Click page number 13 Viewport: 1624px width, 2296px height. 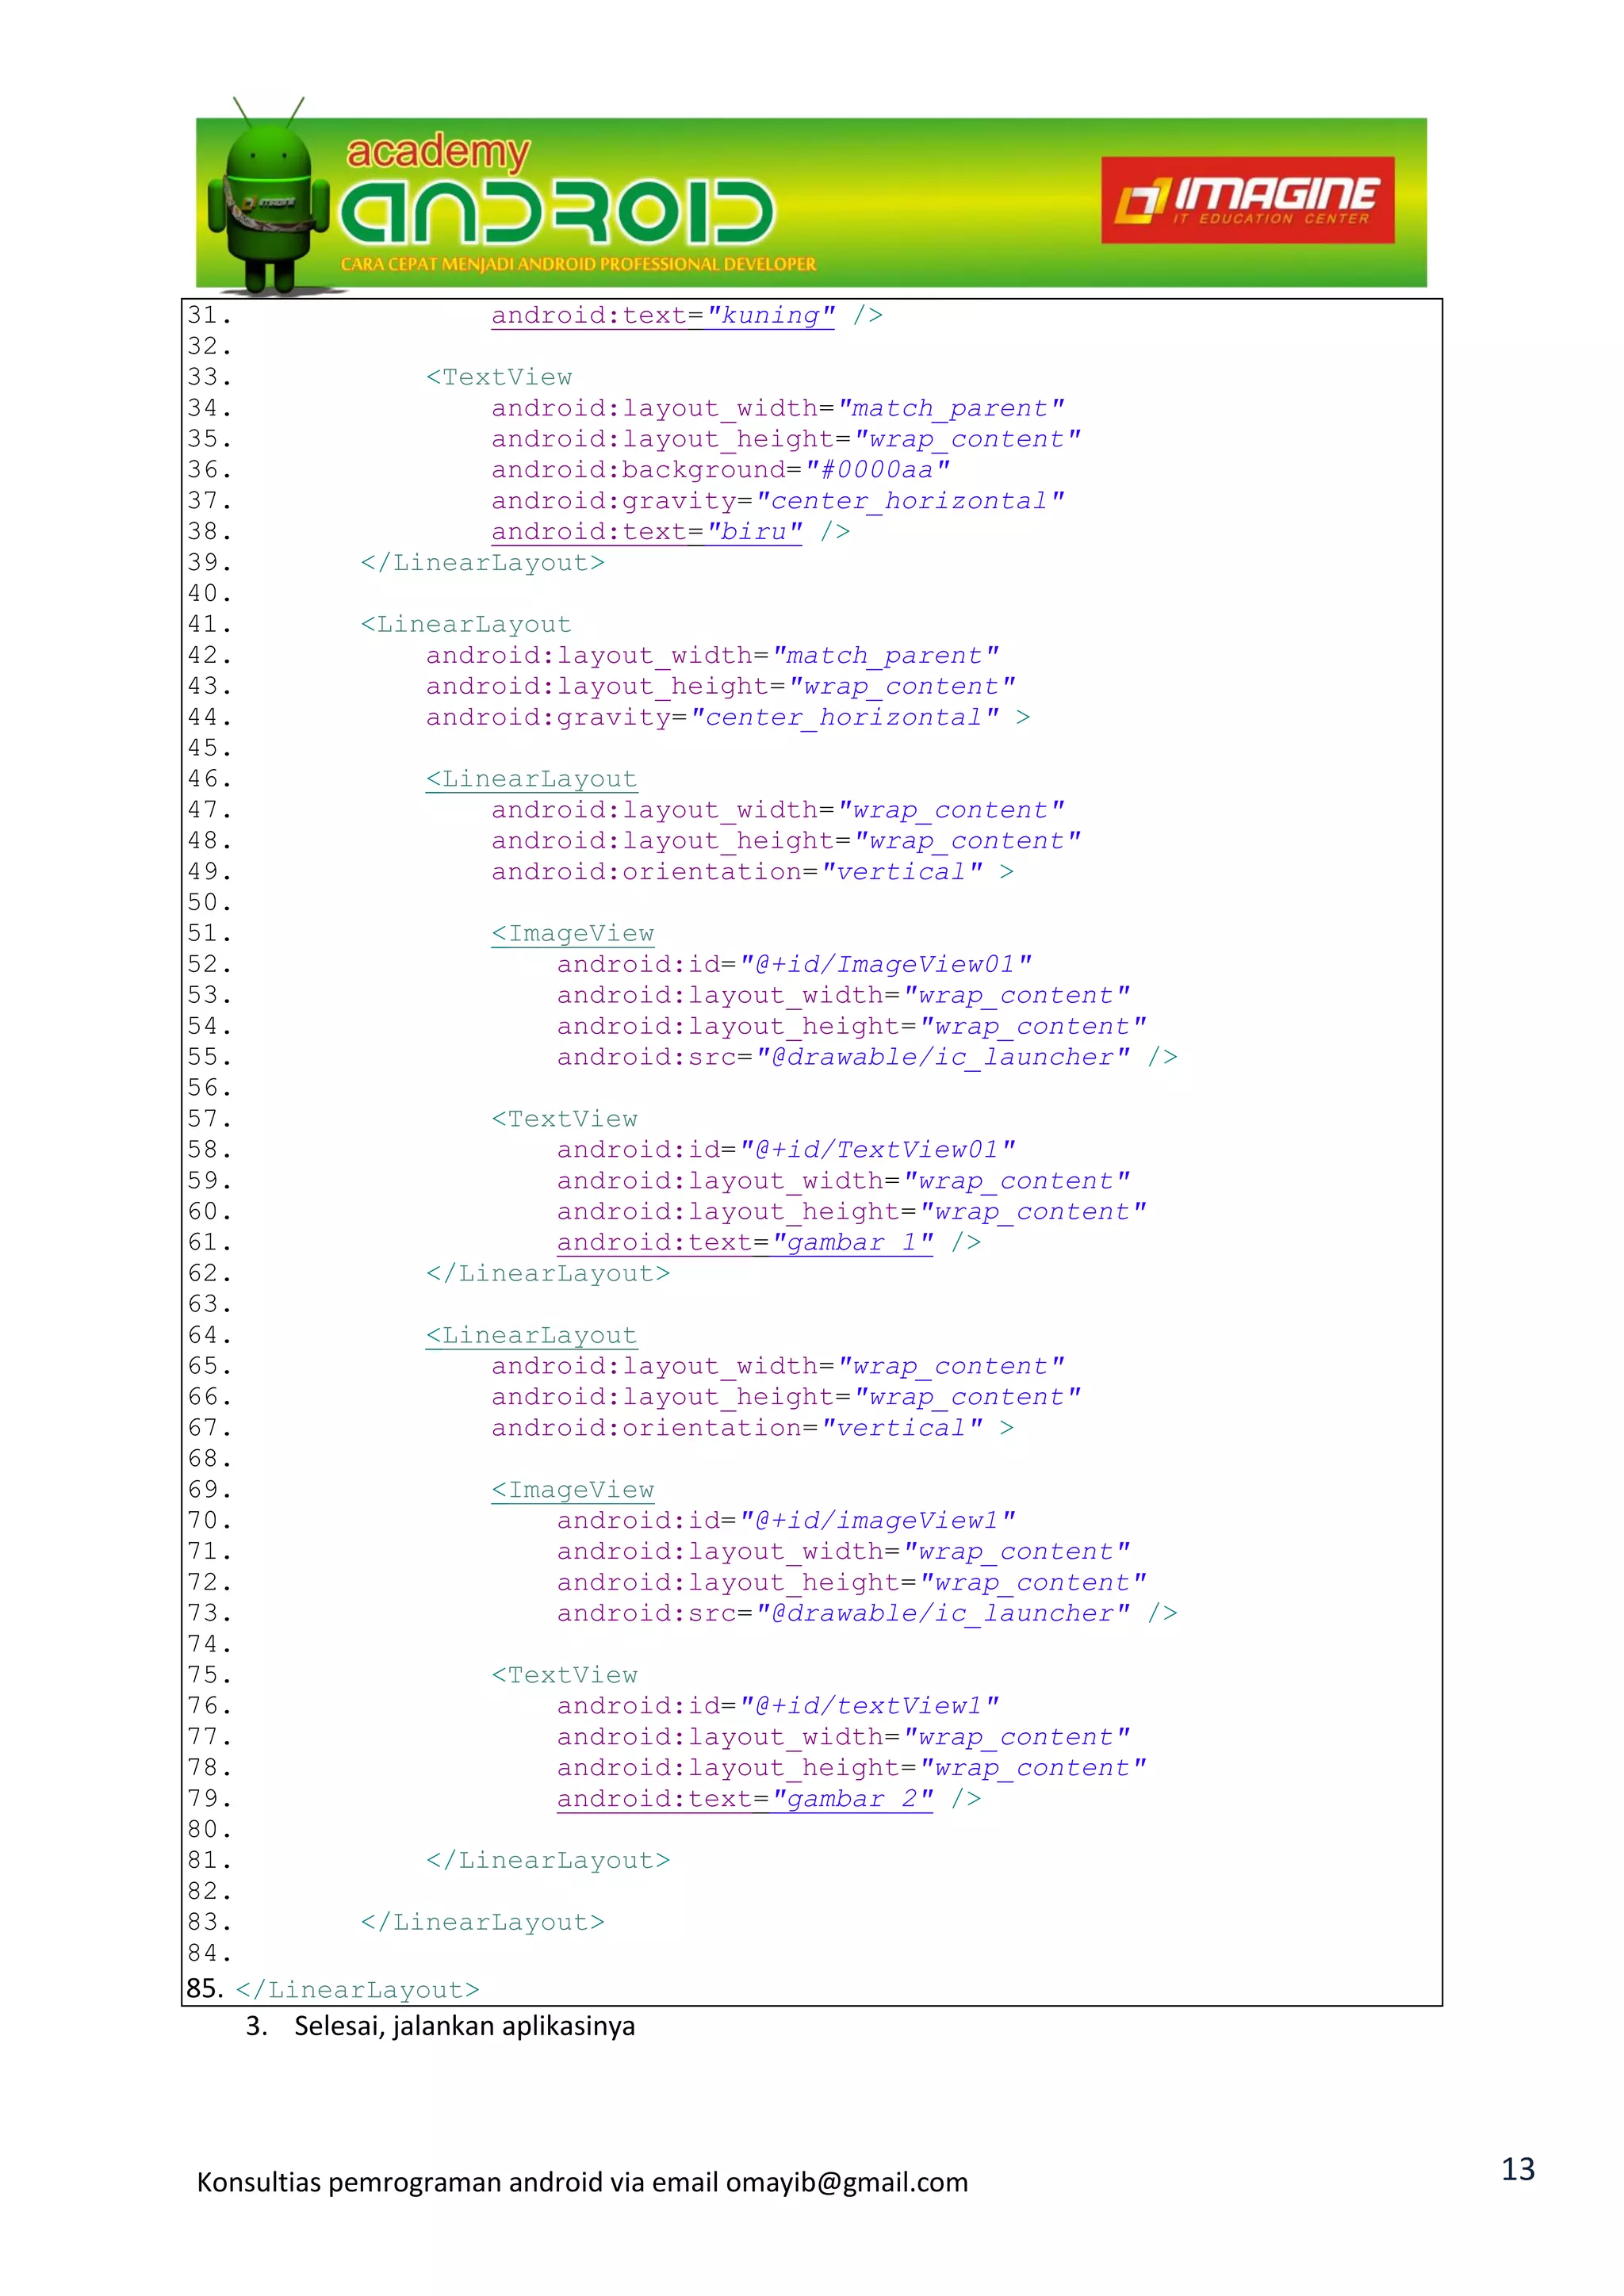[x=1517, y=2169]
